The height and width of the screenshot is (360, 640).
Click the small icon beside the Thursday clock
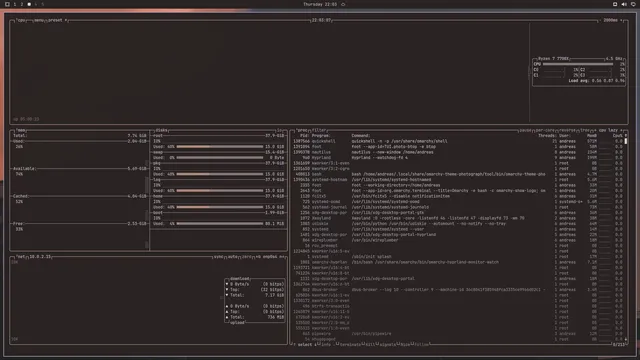coord(343,4)
